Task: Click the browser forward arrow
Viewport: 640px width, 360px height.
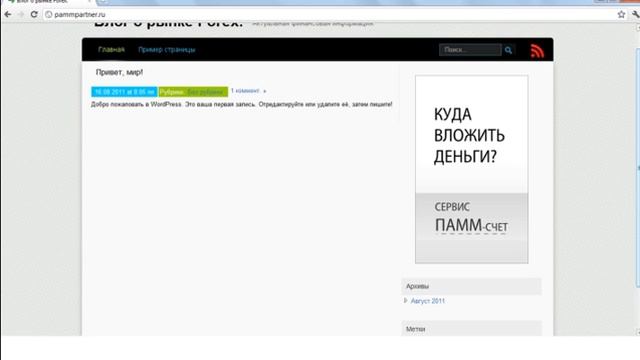Action: [x=21, y=14]
